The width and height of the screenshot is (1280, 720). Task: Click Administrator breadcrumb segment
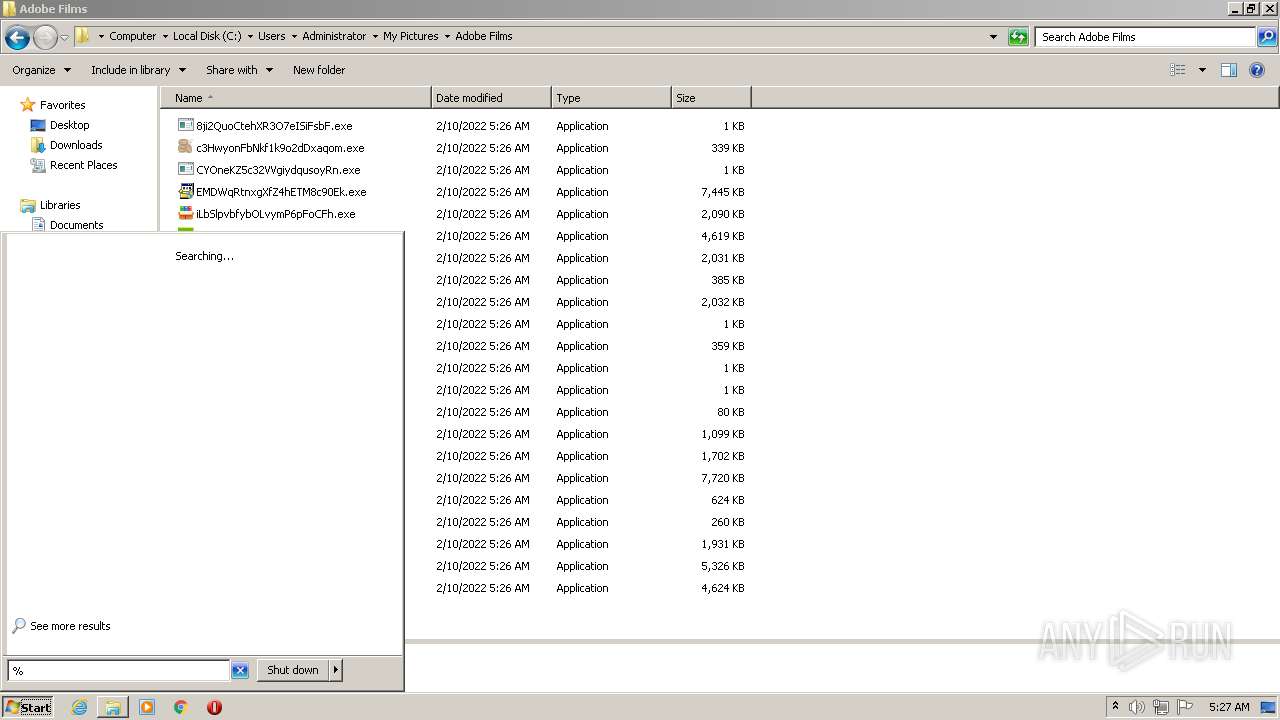click(334, 36)
